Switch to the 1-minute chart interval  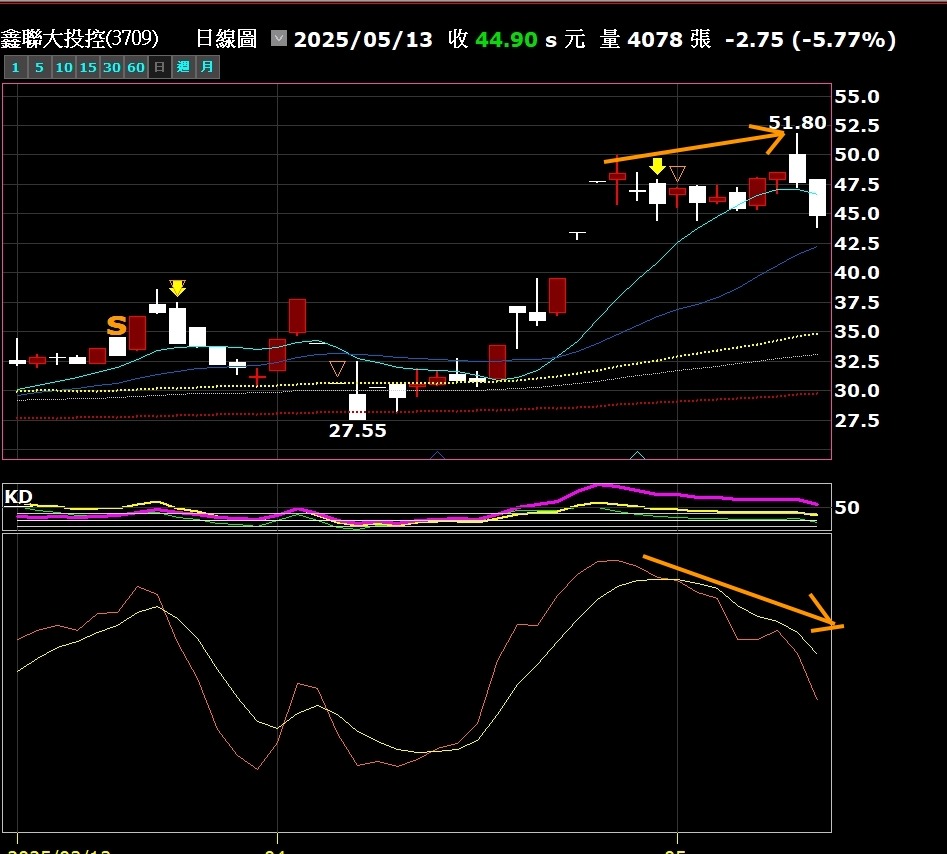point(15,67)
